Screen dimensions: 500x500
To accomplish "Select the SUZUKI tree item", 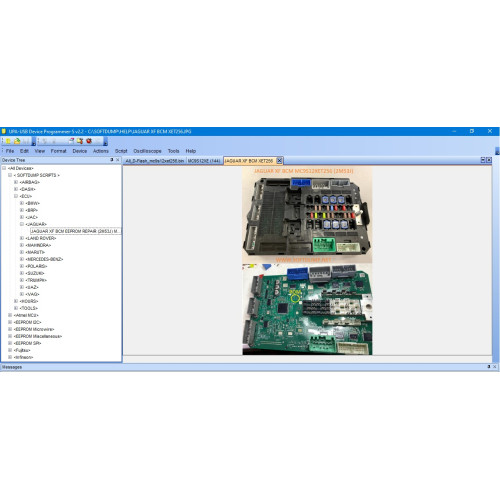I will click(35, 273).
